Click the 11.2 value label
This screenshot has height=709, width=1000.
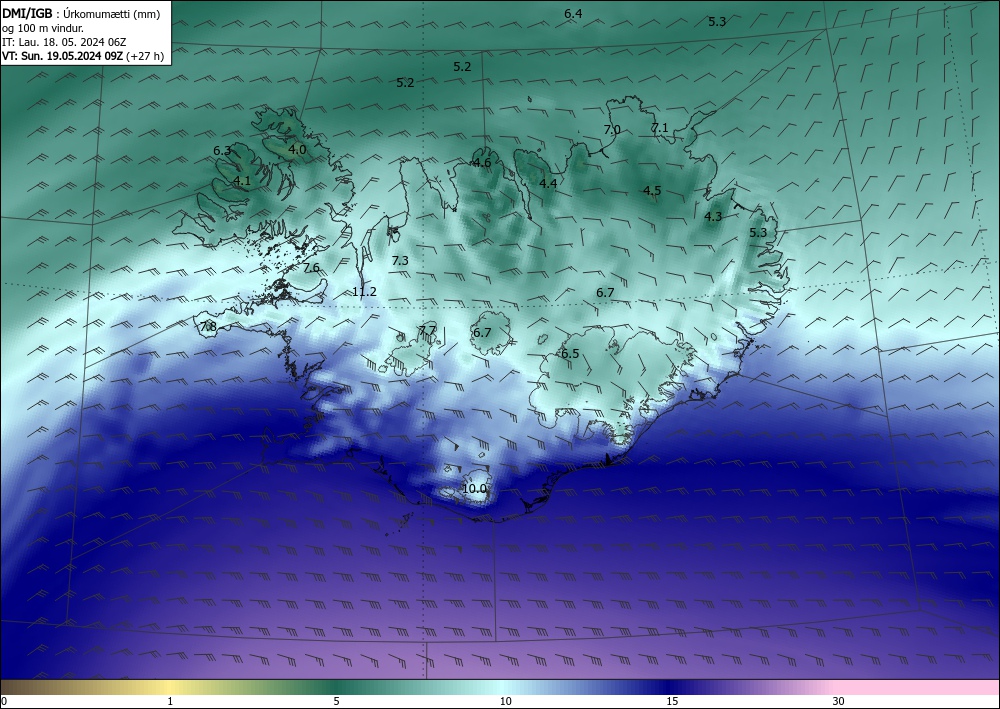pos(364,292)
